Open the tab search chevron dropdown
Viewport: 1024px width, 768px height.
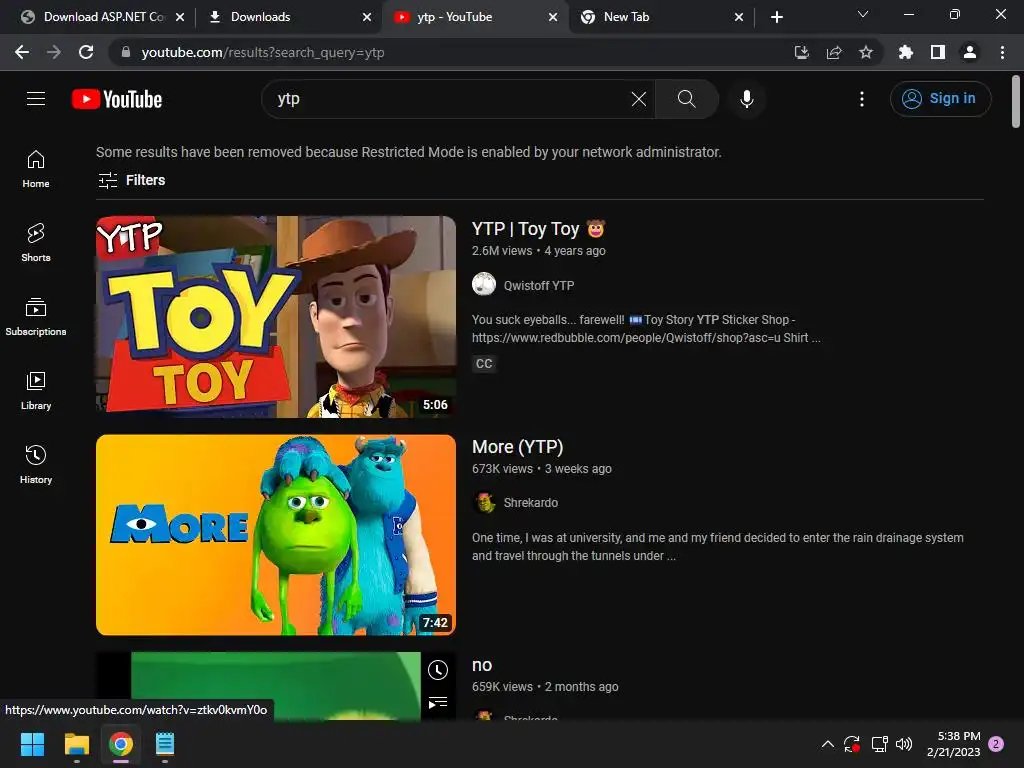point(863,14)
